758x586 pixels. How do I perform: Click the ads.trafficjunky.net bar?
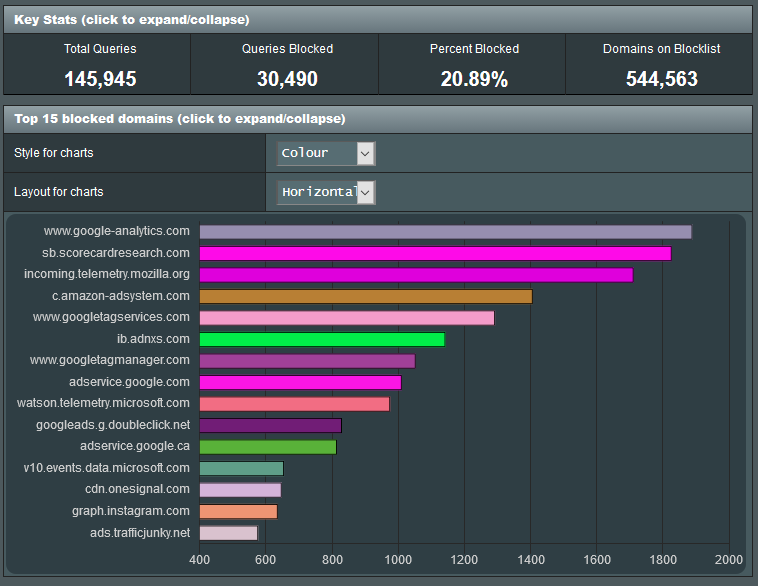(x=228, y=533)
